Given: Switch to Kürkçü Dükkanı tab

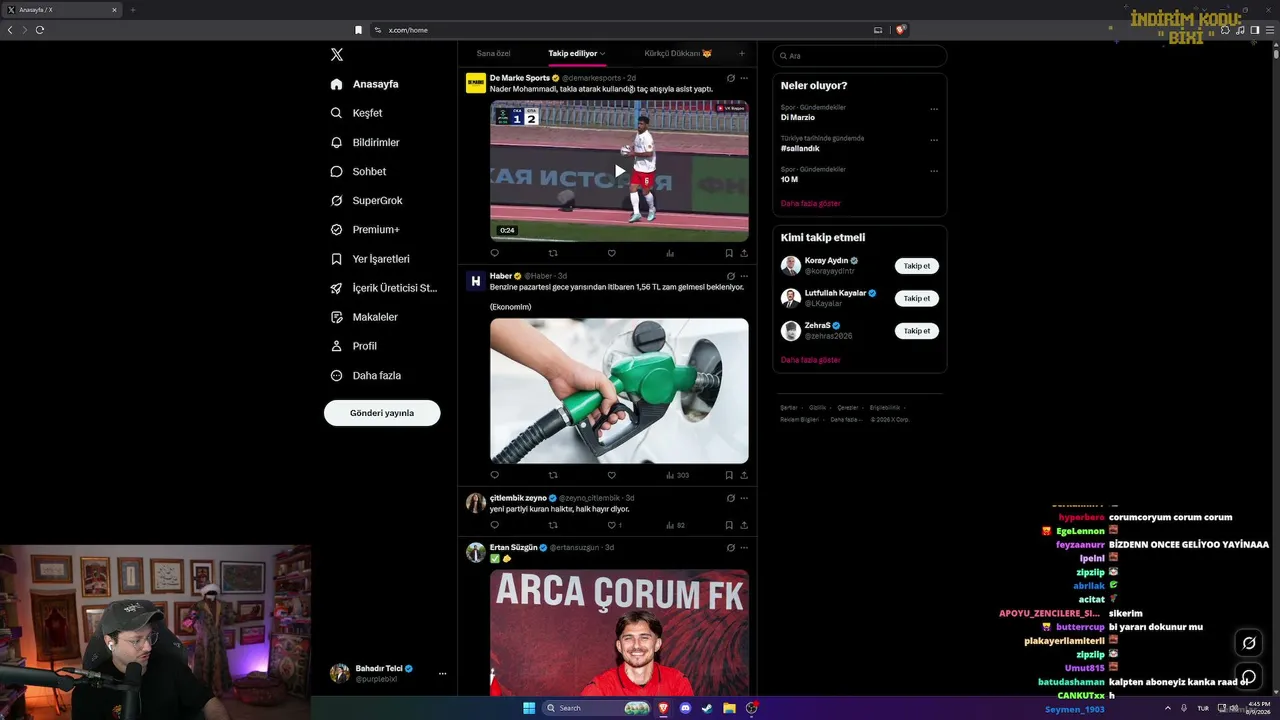Looking at the screenshot, I should click(678, 53).
